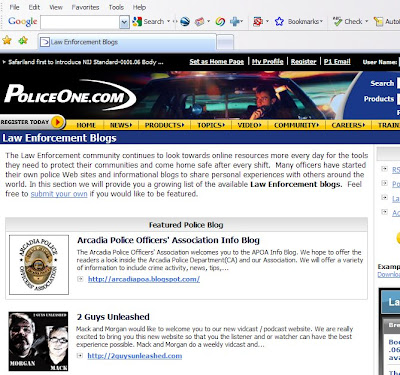
Task: Click the first sidebar bullet icon (RS)
Action: tap(384, 169)
